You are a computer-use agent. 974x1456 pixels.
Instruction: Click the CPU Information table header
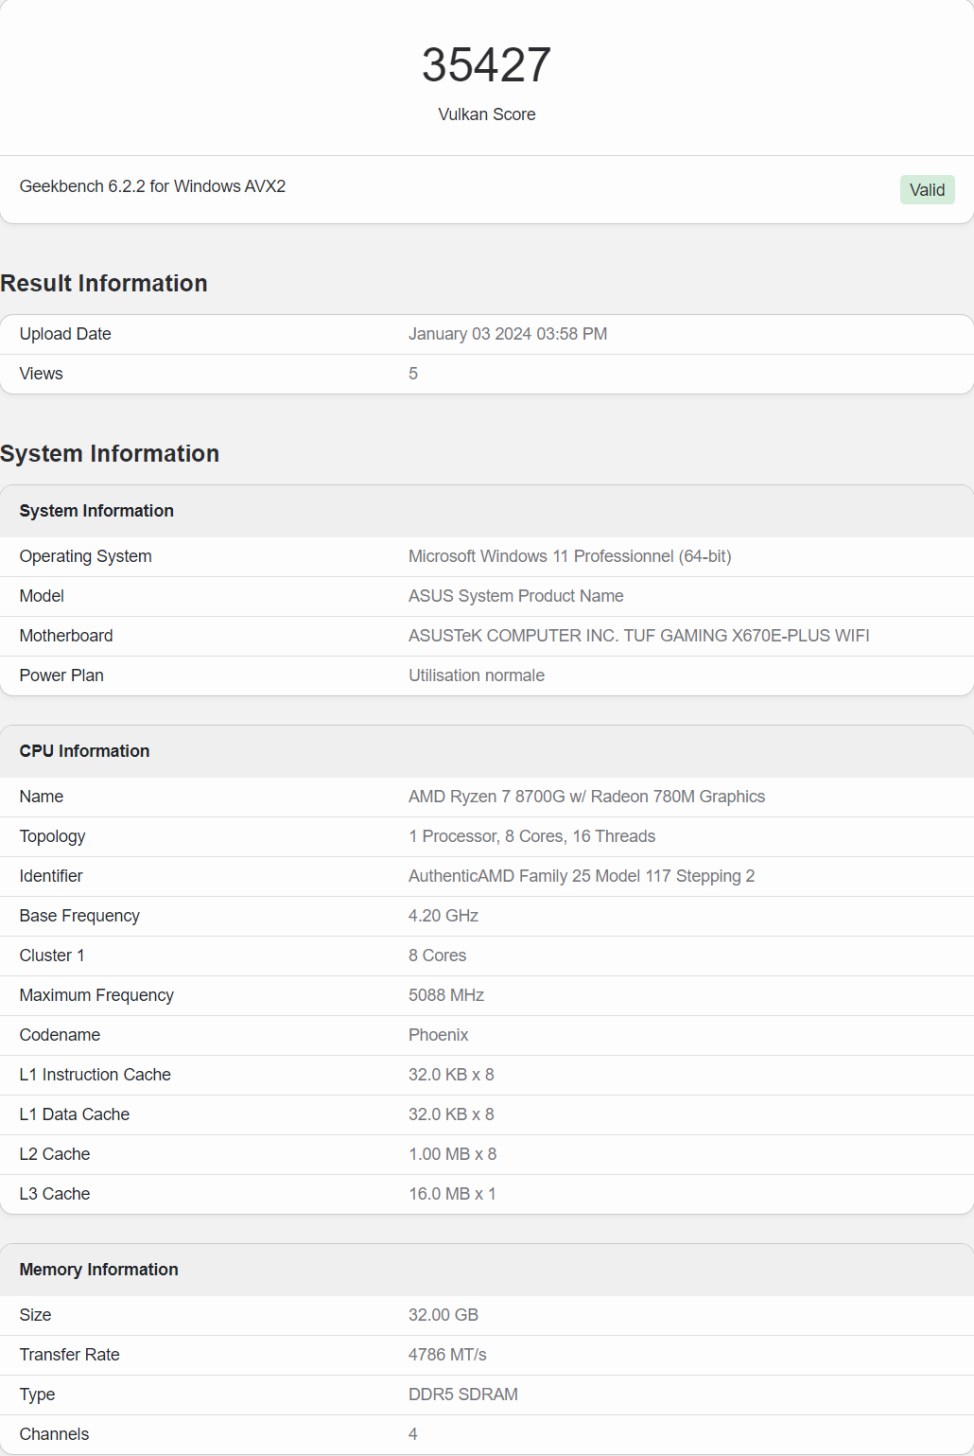point(84,751)
